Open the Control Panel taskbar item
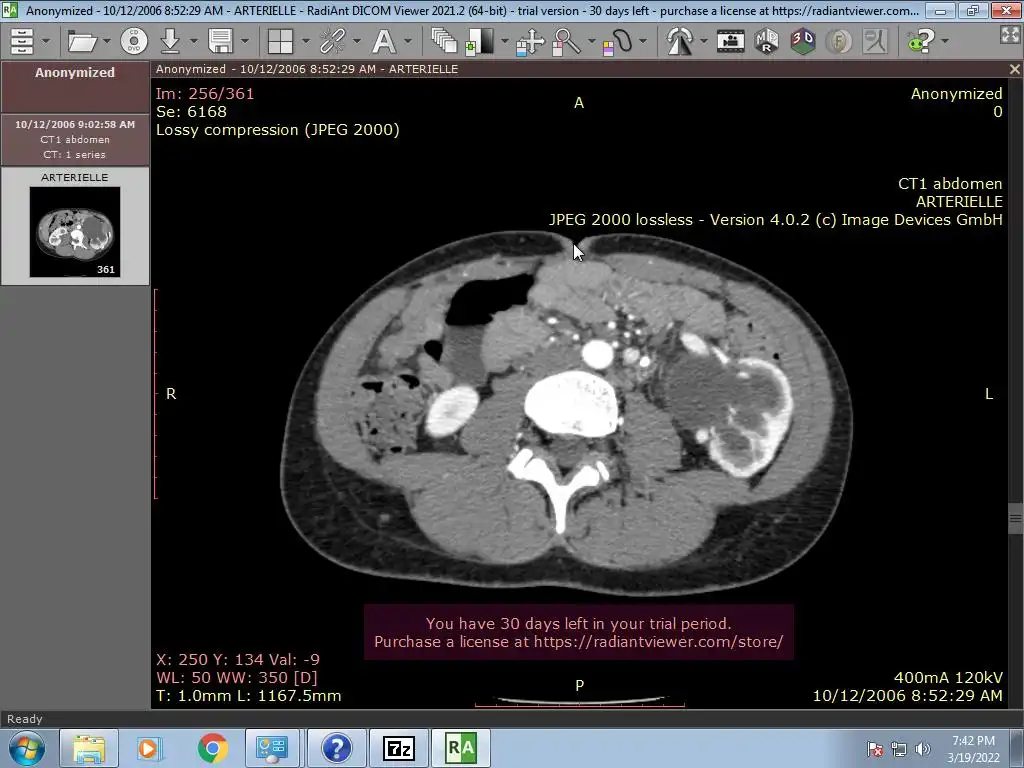 (272, 748)
